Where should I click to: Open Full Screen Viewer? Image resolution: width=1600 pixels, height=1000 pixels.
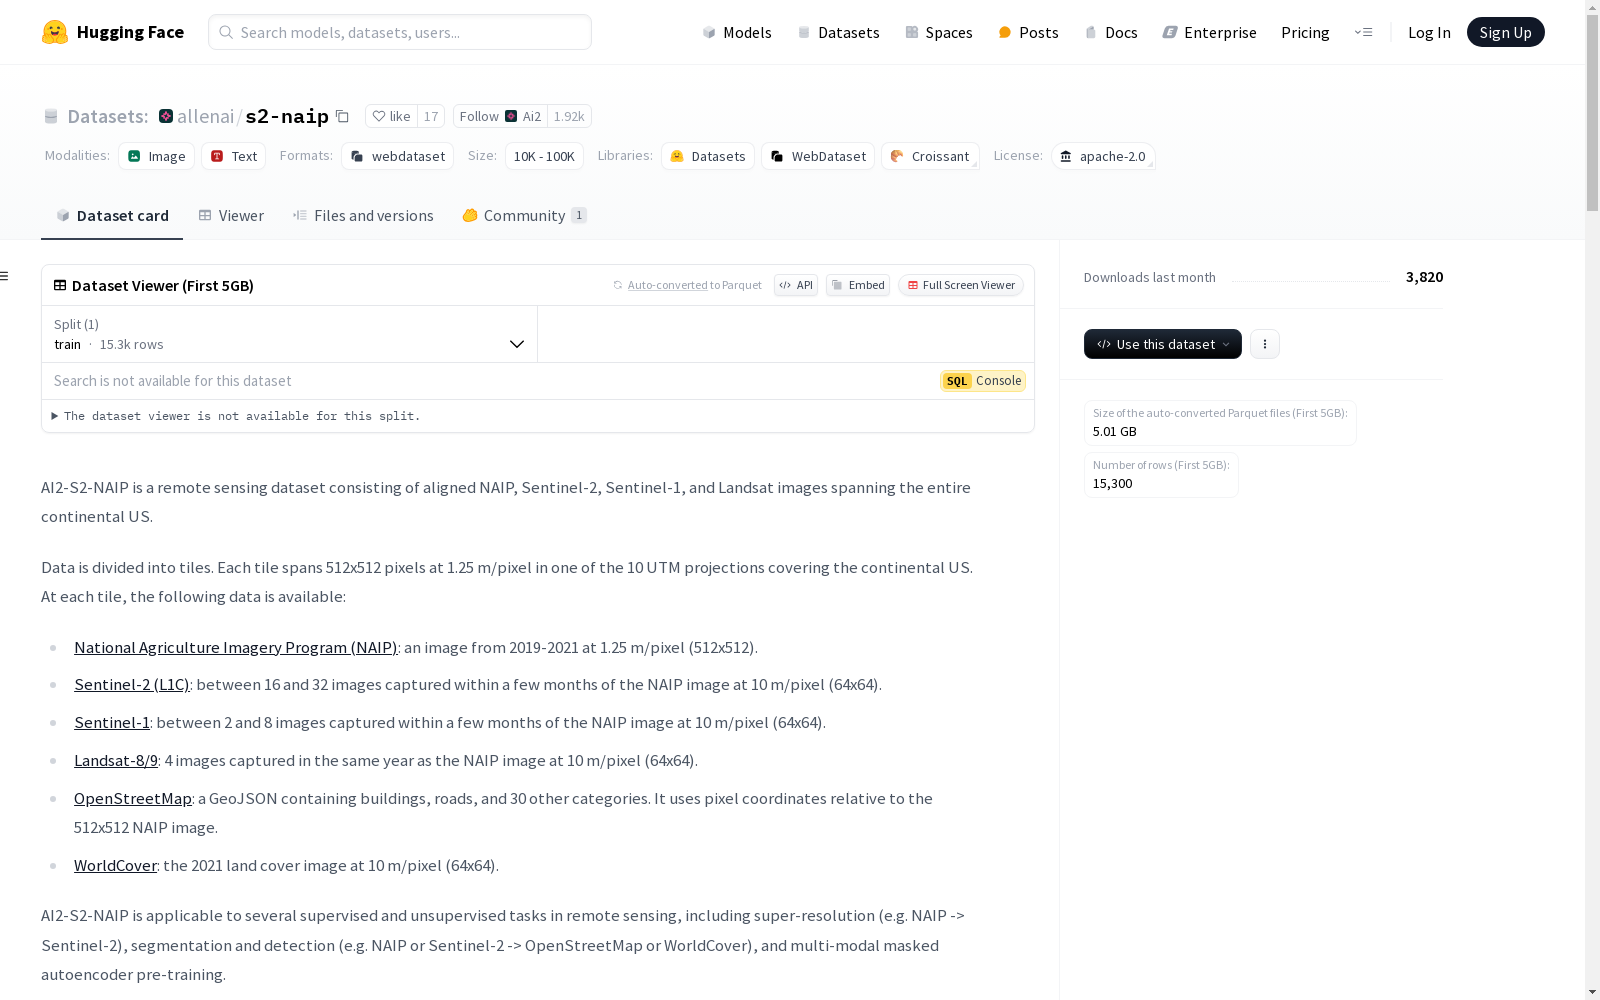coord(961,285)
